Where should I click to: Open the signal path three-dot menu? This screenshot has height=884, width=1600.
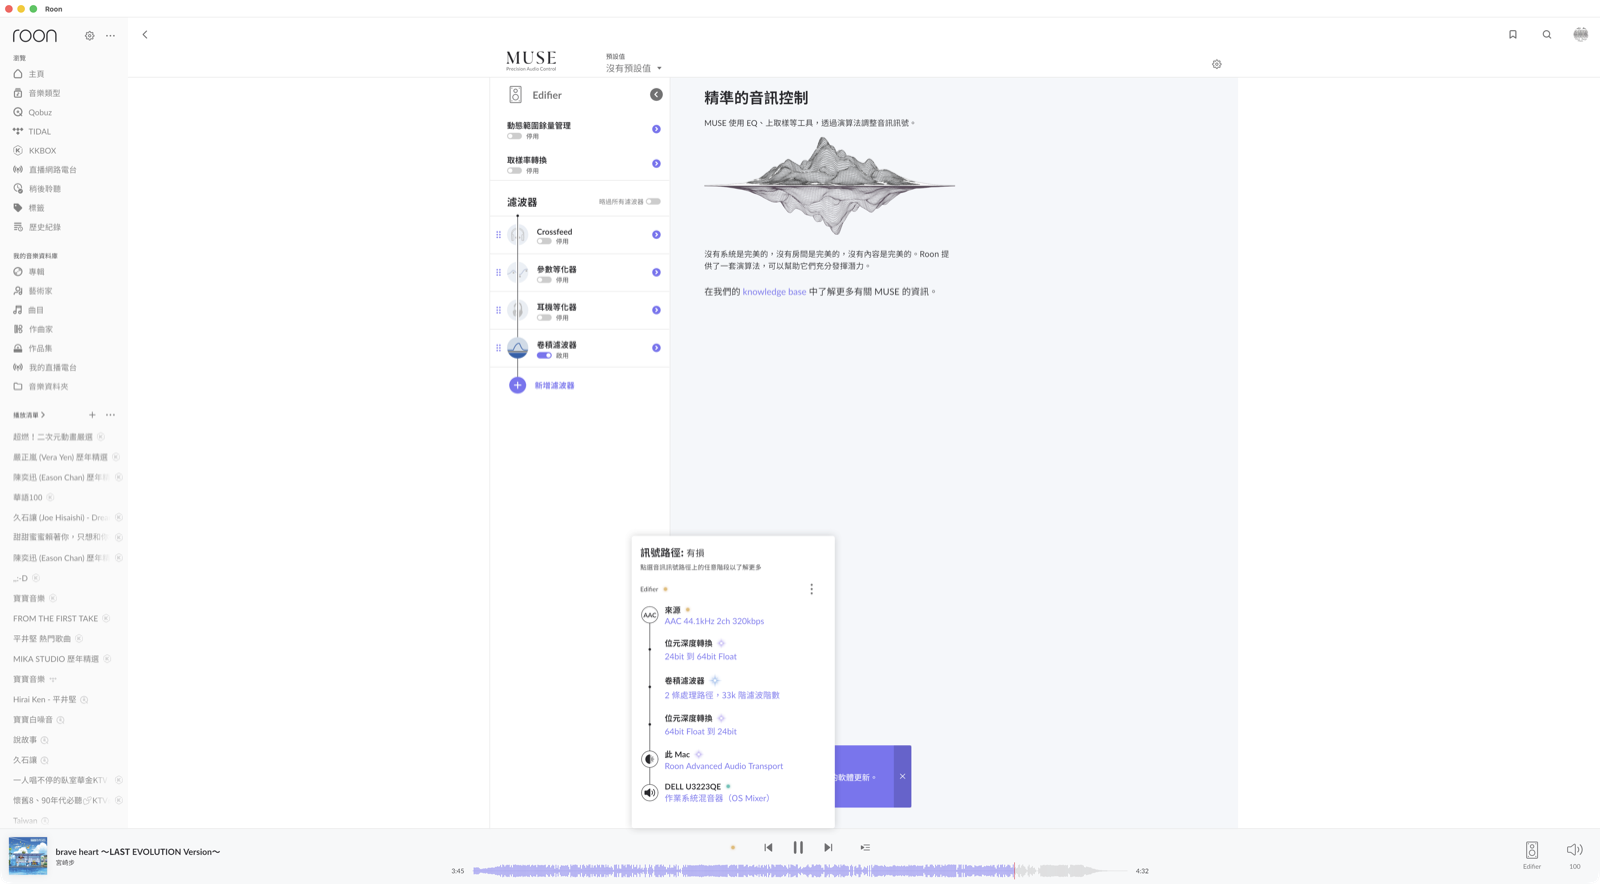[812, 589]
